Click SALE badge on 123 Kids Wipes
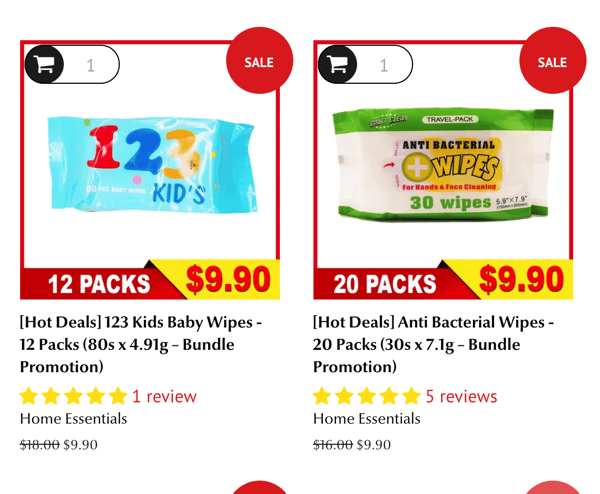The height and width of the screenshot is (494, 600). tap(259, 60)
